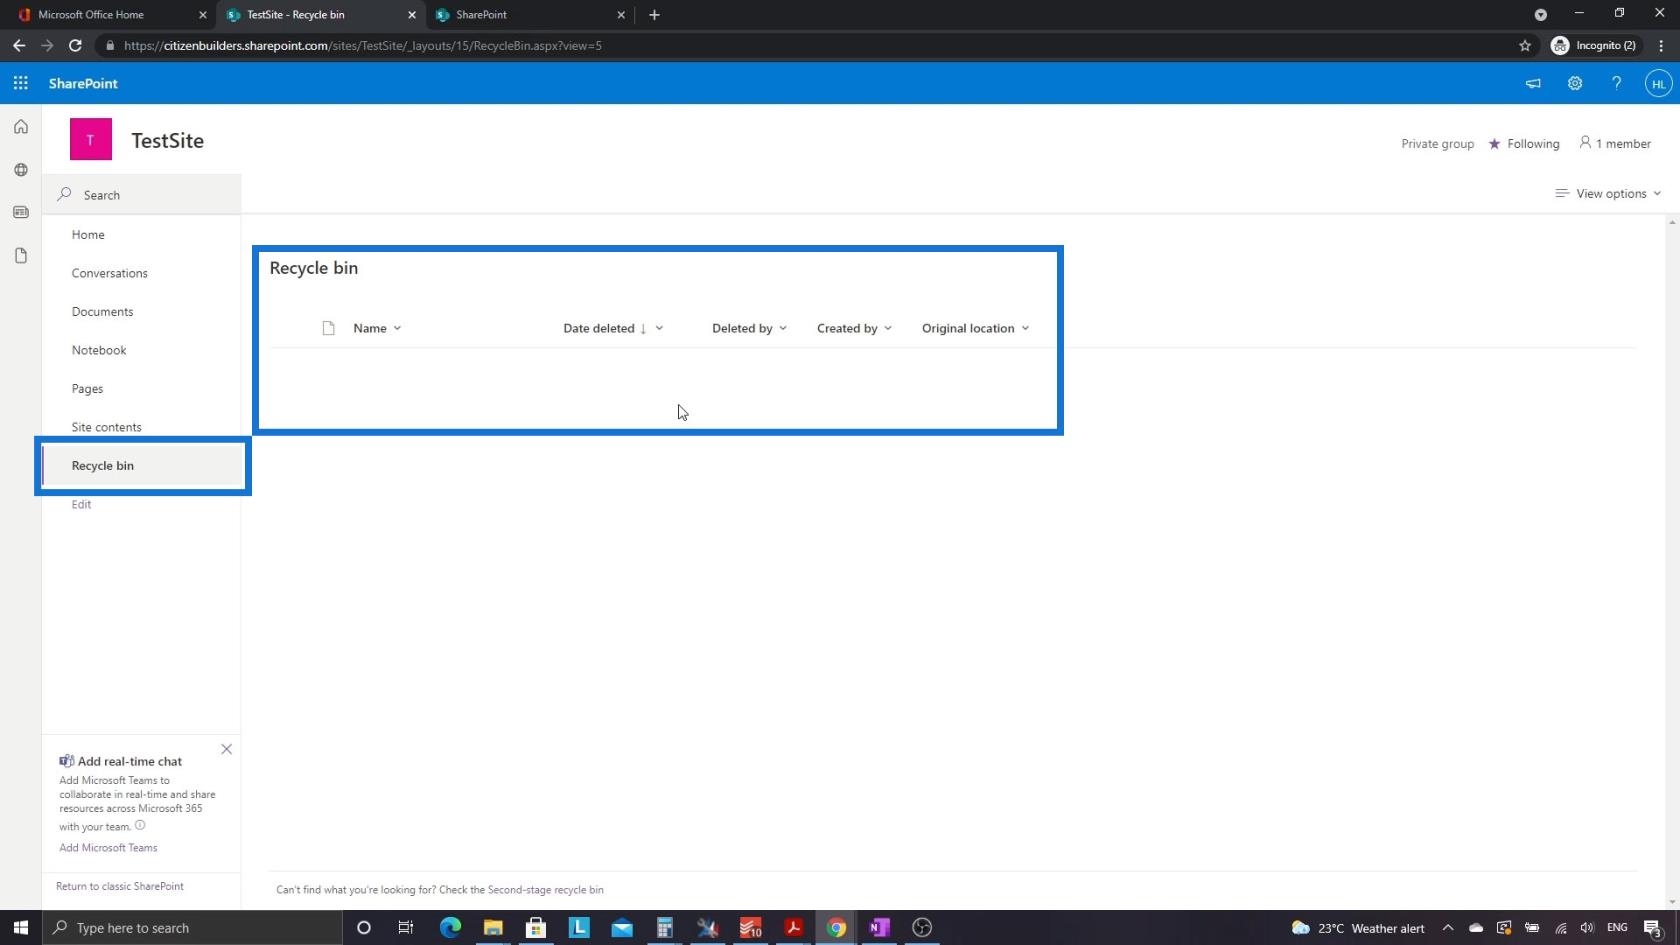Screen dimensions: 1680x945
Task: Open Adobe Acrobat from taskbar
Action: tap(794, 928)
